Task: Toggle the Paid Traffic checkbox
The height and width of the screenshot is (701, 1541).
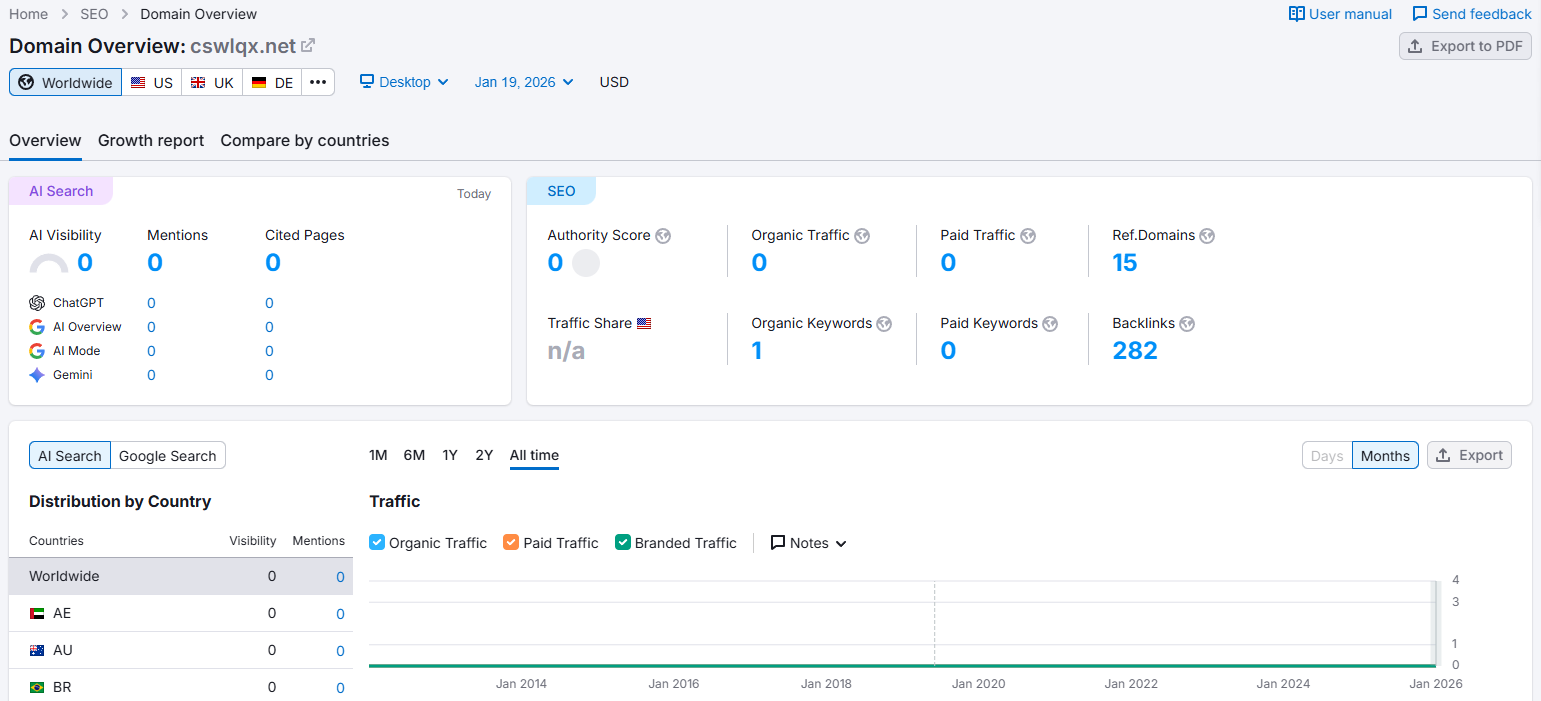Action: [511, 542]
